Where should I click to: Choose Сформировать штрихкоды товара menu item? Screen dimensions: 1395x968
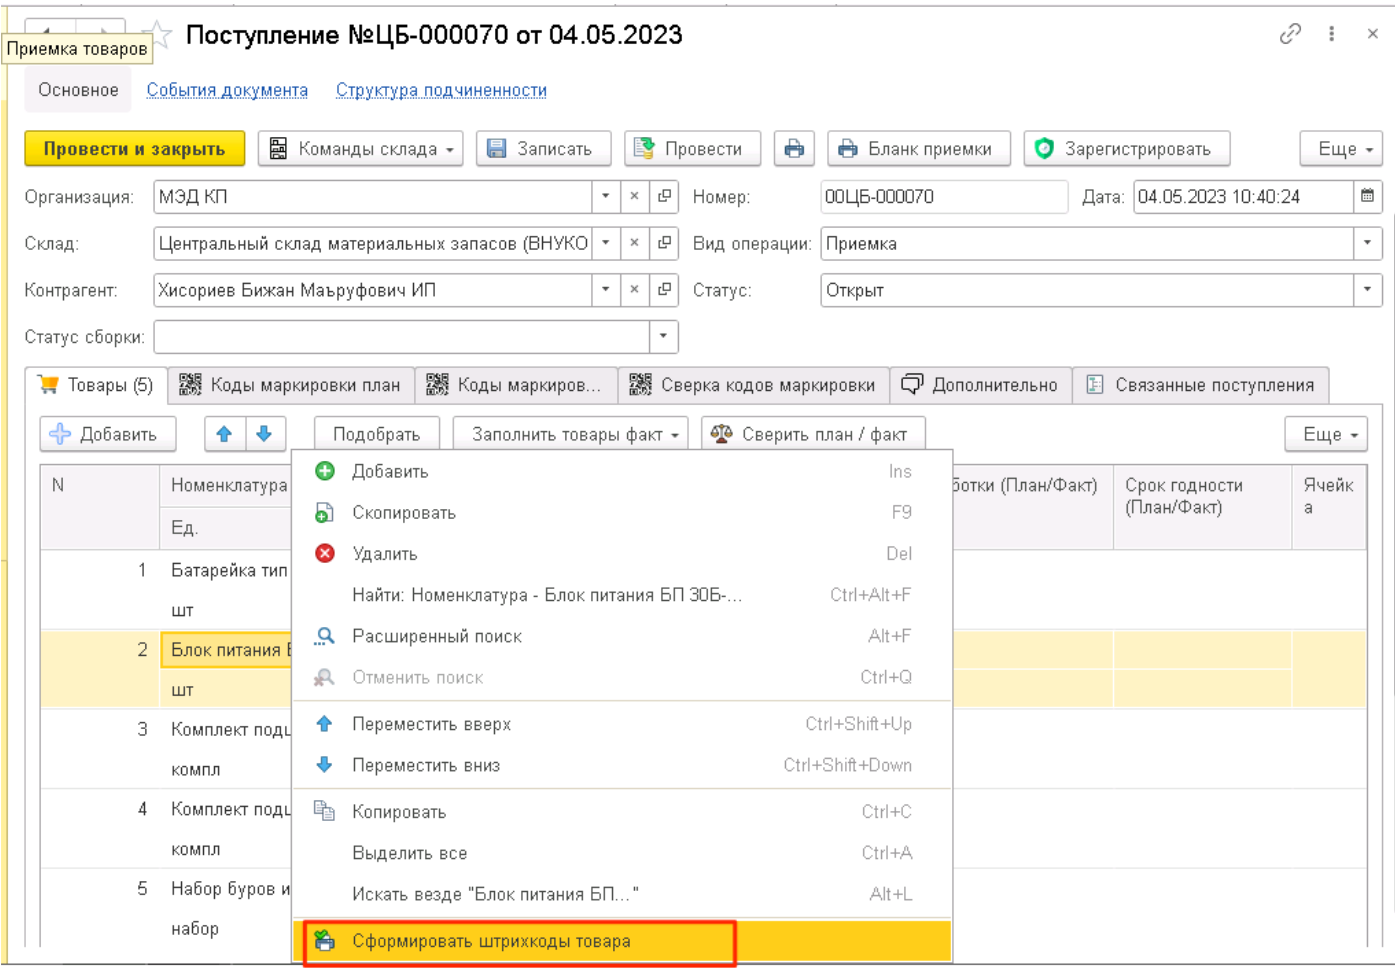point(621,941)
